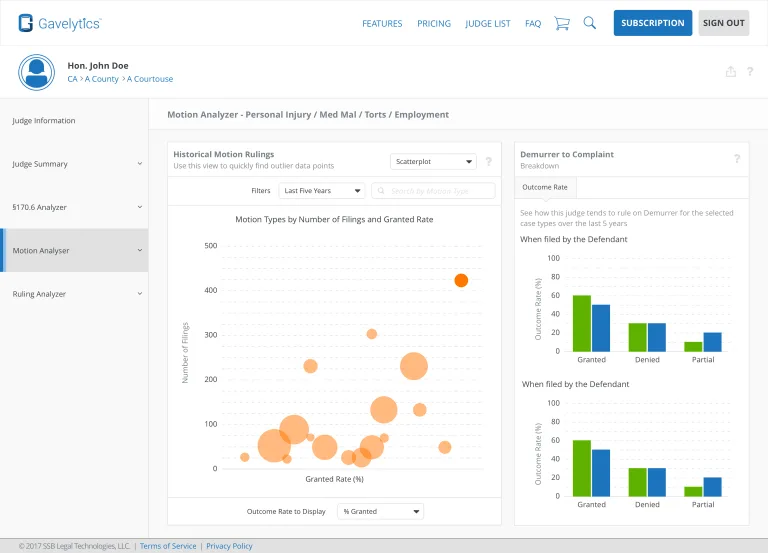Open the Last Five Years filter dropdown
This screenshot has height=553, width=768.
[x=321, y=190]
